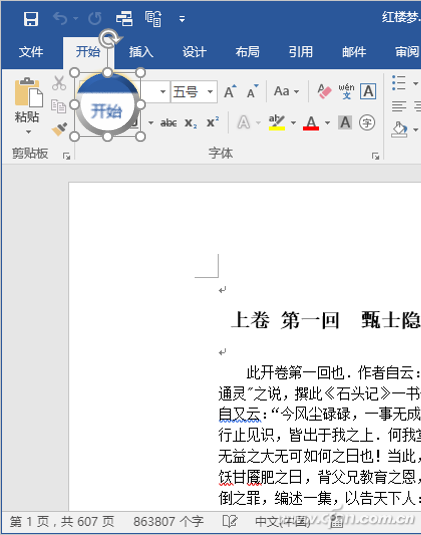This screenshot has width=421, height=535.
Task: Expand the text effects dropdown arrow
Action: (258, 122)
